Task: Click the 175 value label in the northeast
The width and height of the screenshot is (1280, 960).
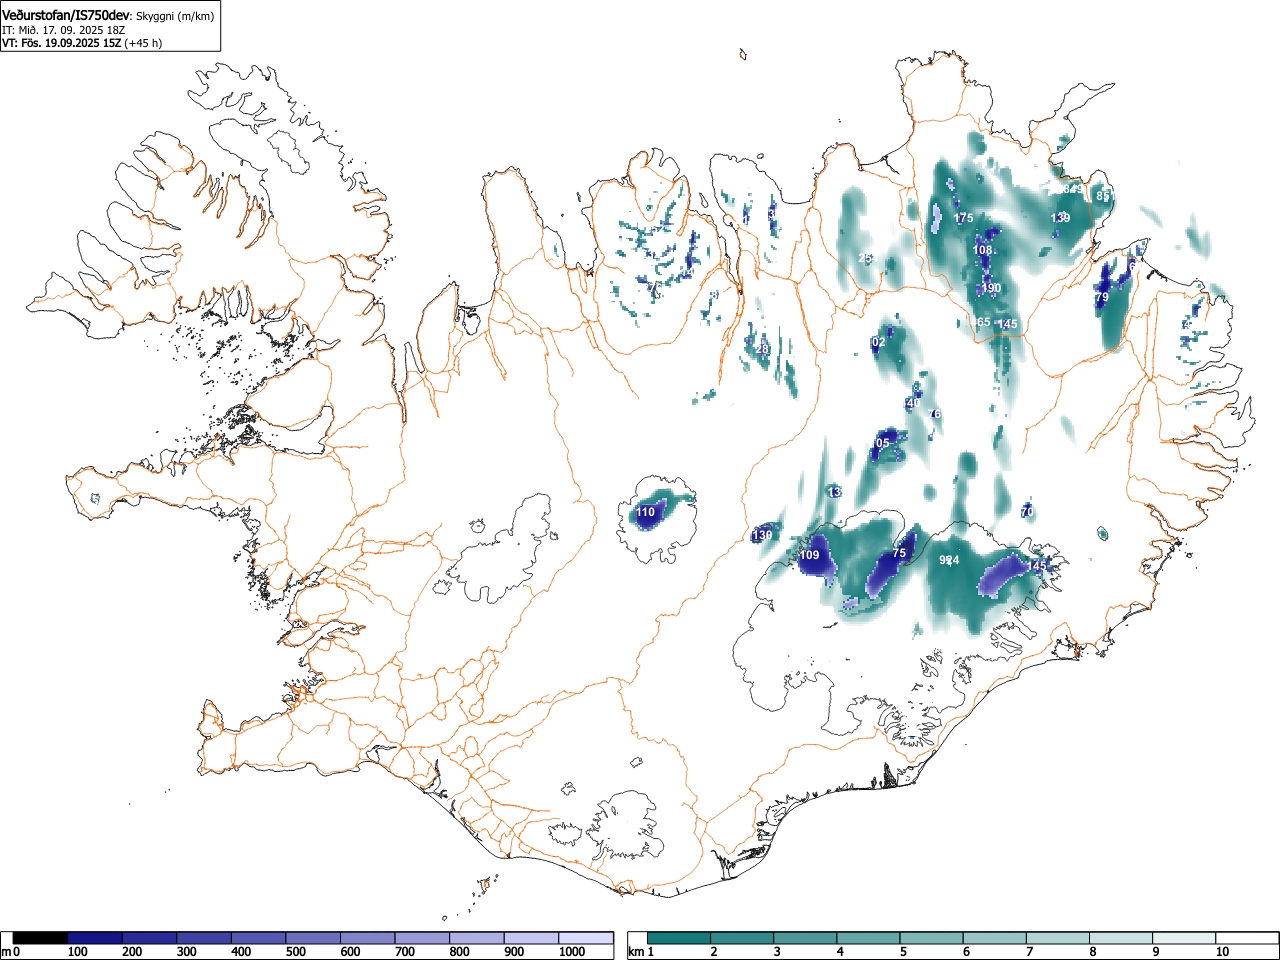Action: pyautogui.click(x=963, y=218)
